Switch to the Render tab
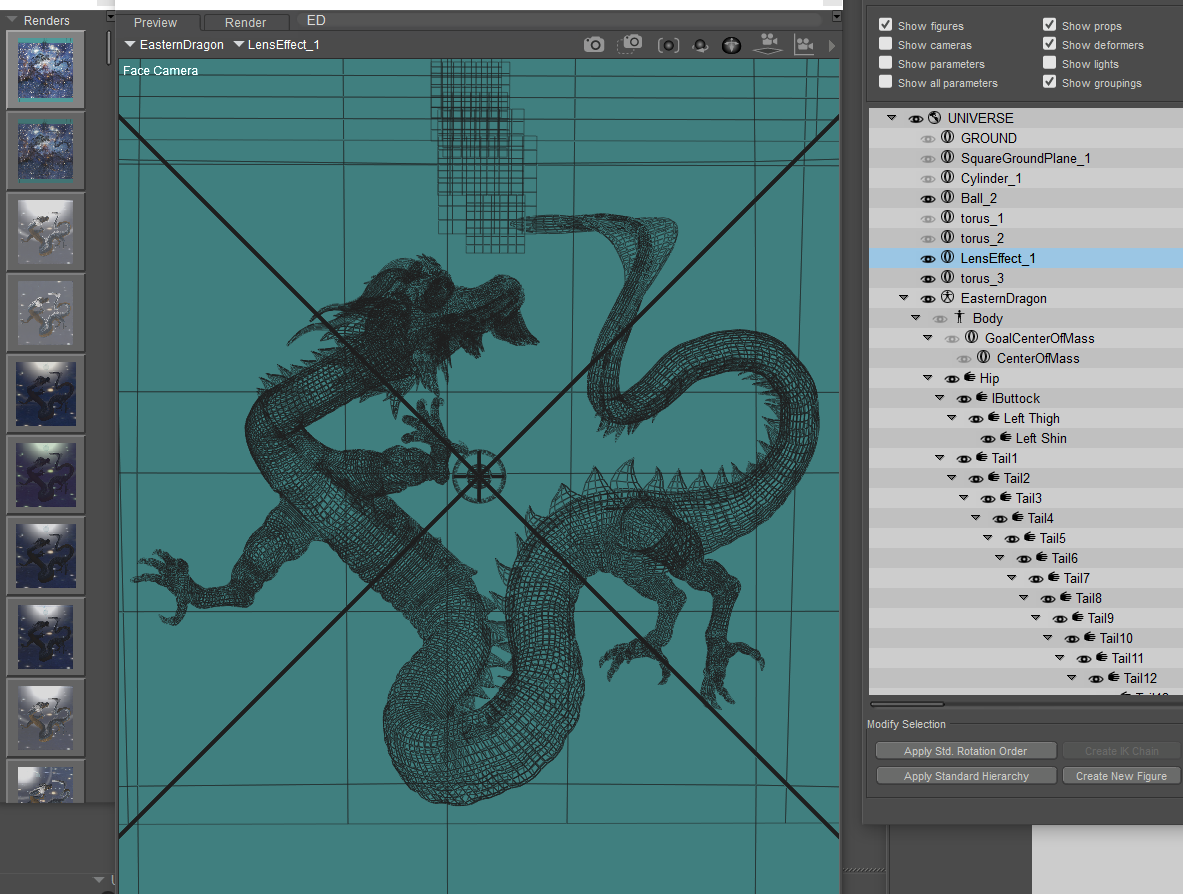 (245, 22)
